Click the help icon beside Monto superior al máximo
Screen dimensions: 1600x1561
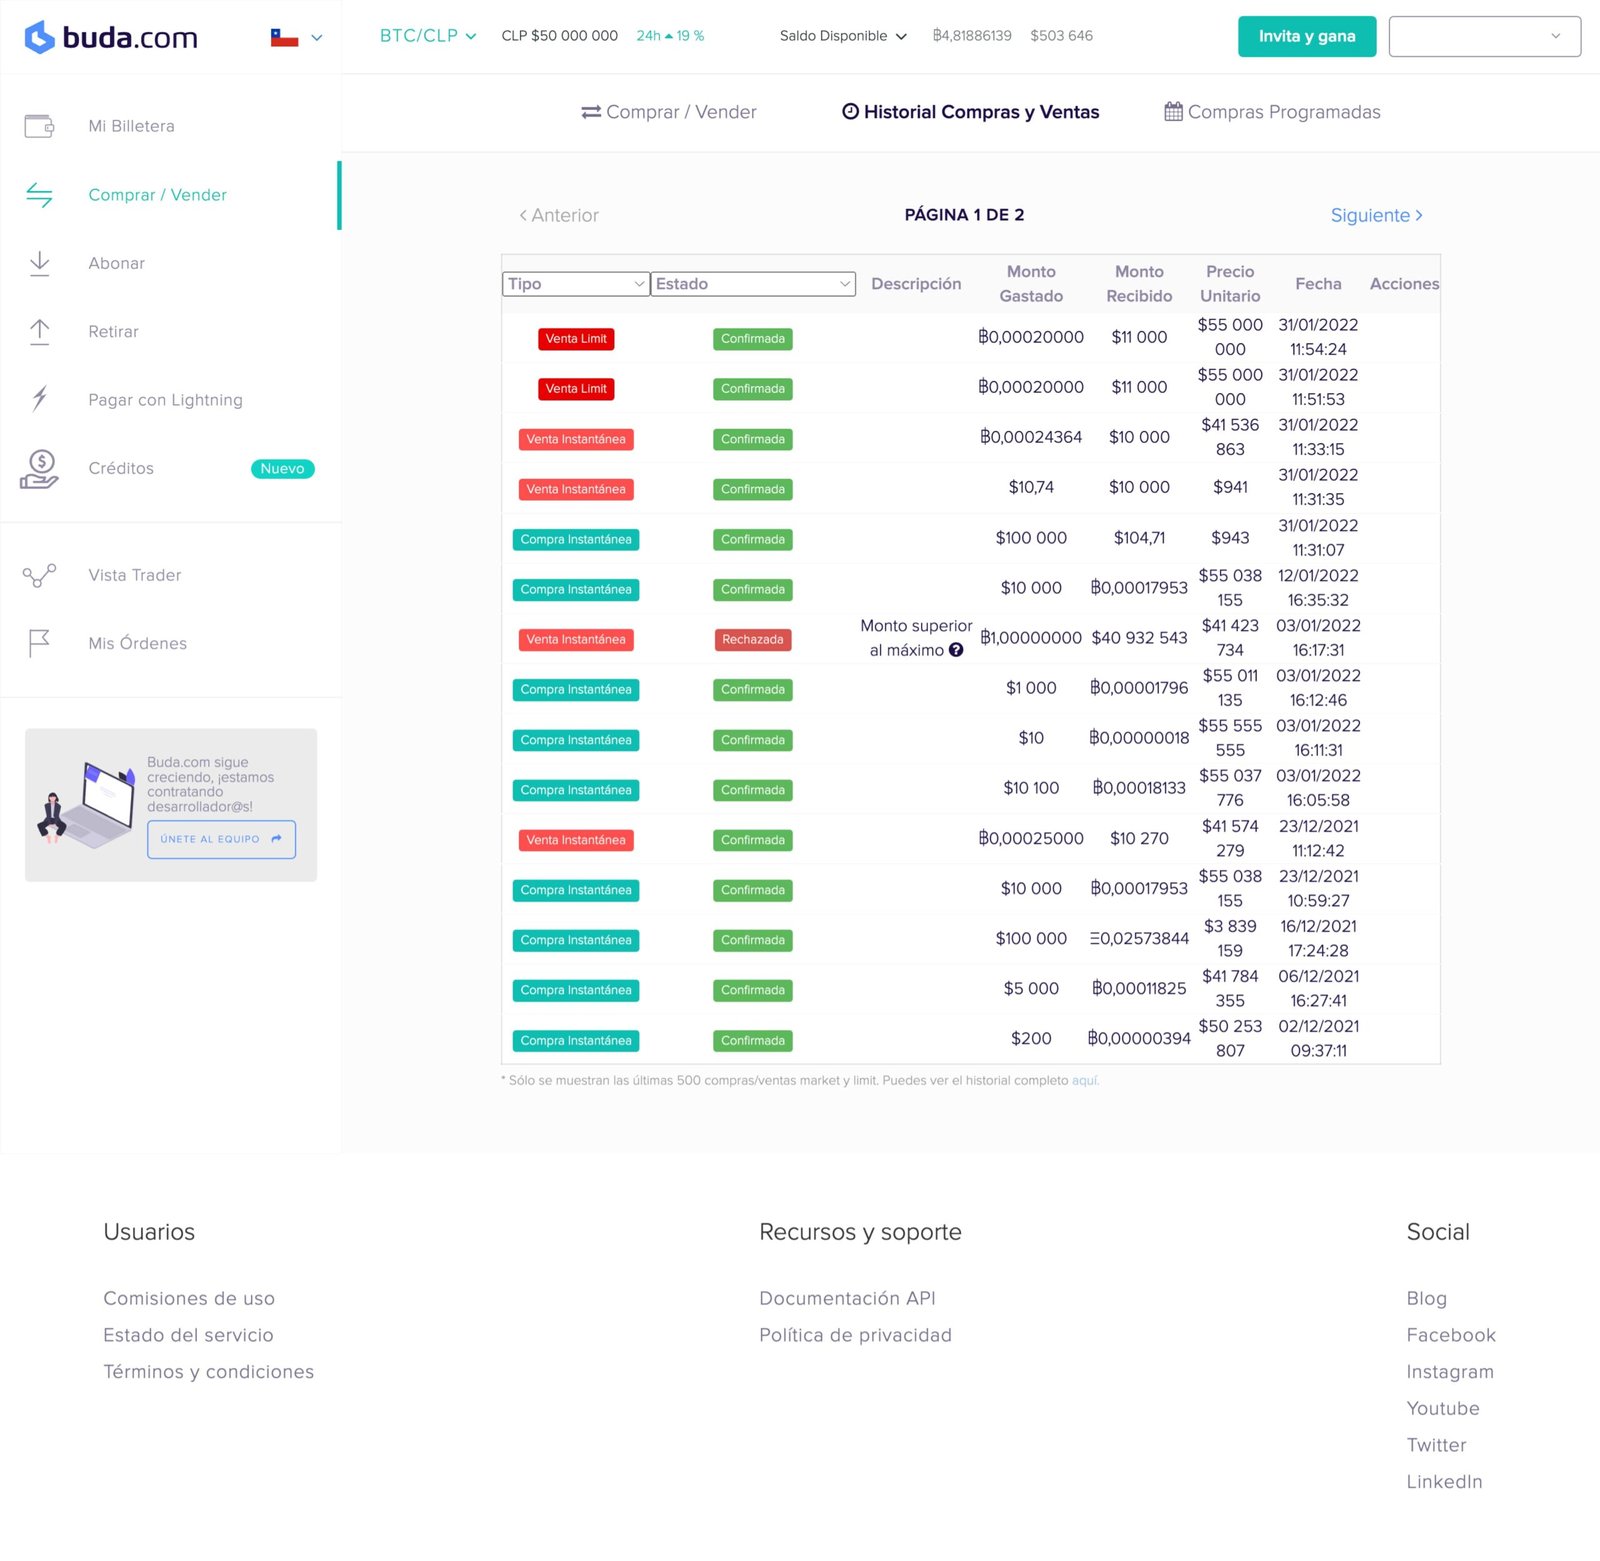(x=956, y=650)
